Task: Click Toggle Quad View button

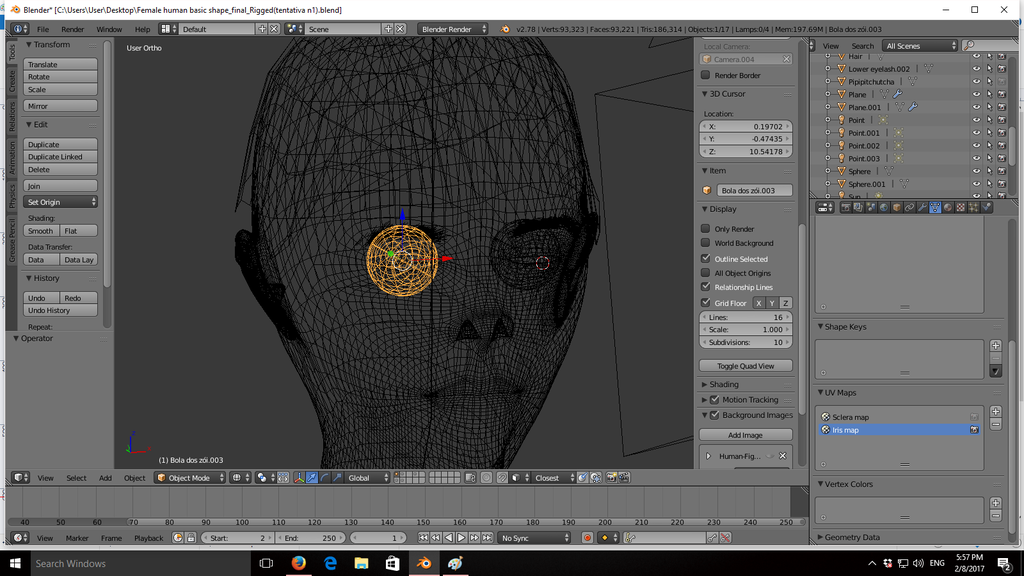Action: pos(746,366)
